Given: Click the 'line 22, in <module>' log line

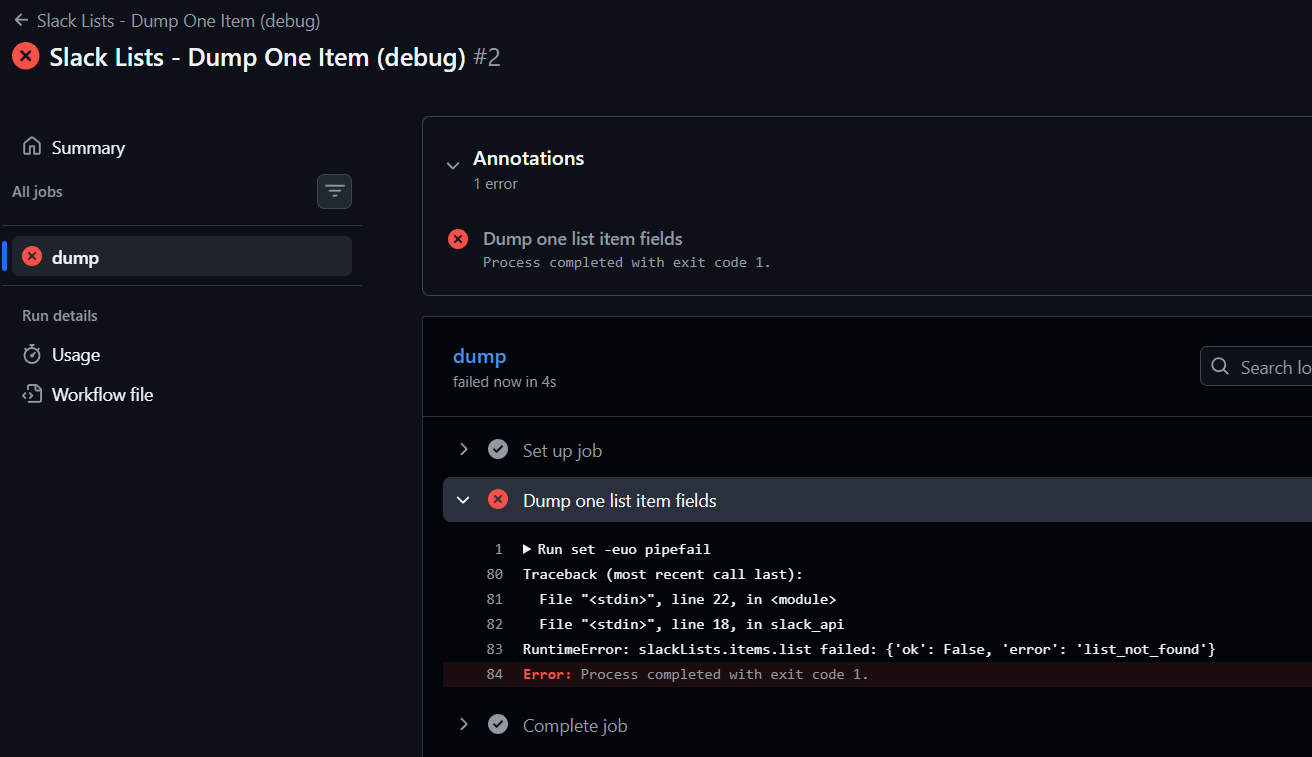Looking at the screenshot, I should pos(687,599).
